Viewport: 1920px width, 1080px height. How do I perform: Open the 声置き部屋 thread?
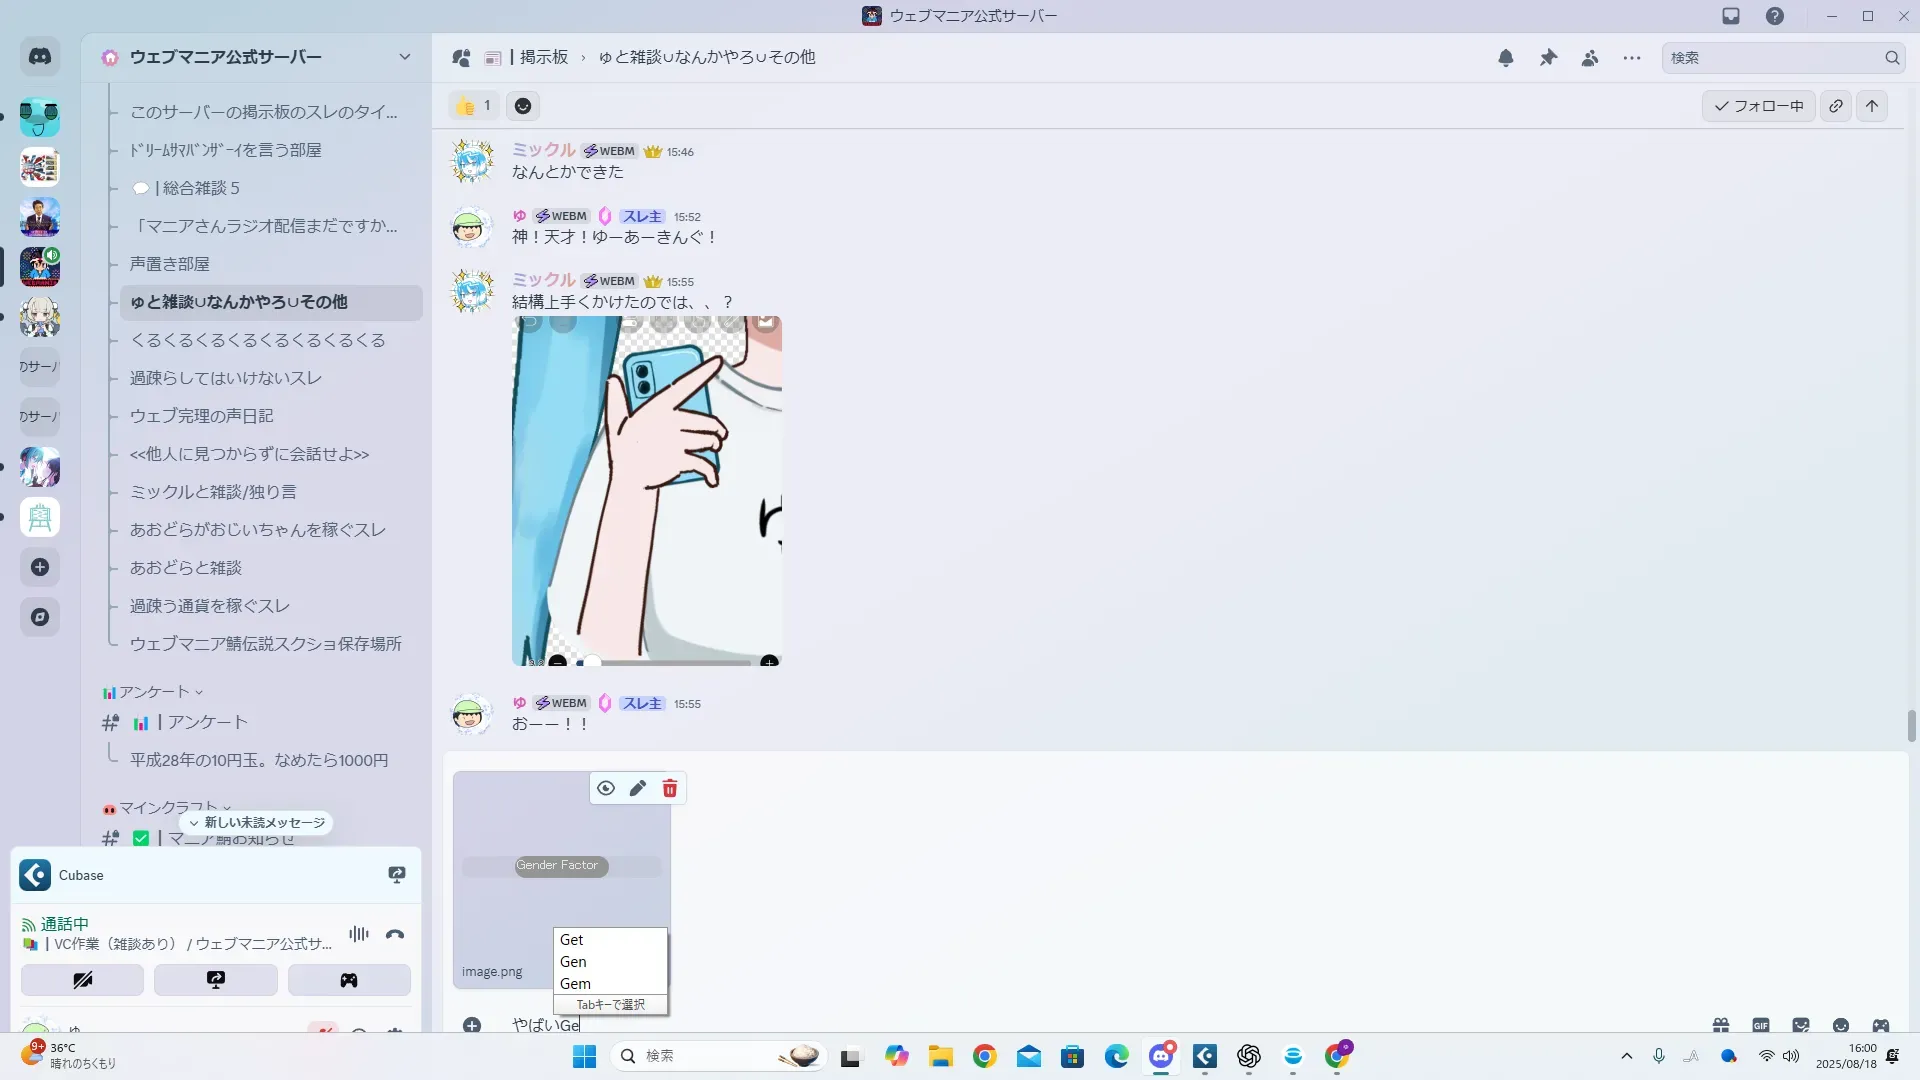pyautogui.click(x=170, y=264)
